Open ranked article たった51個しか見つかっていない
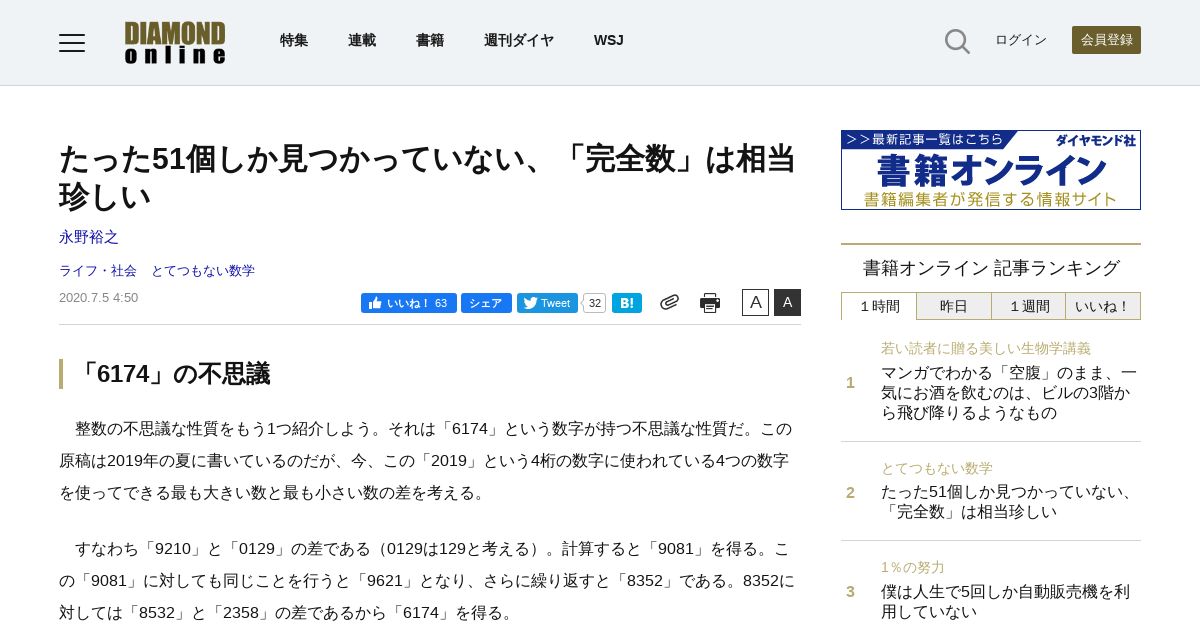Screen dimensions: 1200x630 click(1009, 502)
